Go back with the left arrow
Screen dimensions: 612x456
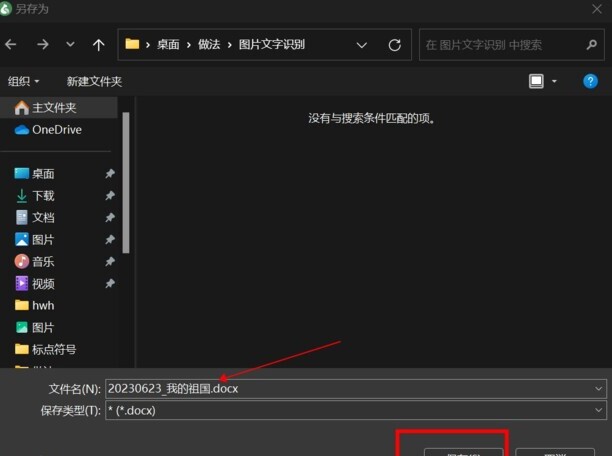coord(11,45)
